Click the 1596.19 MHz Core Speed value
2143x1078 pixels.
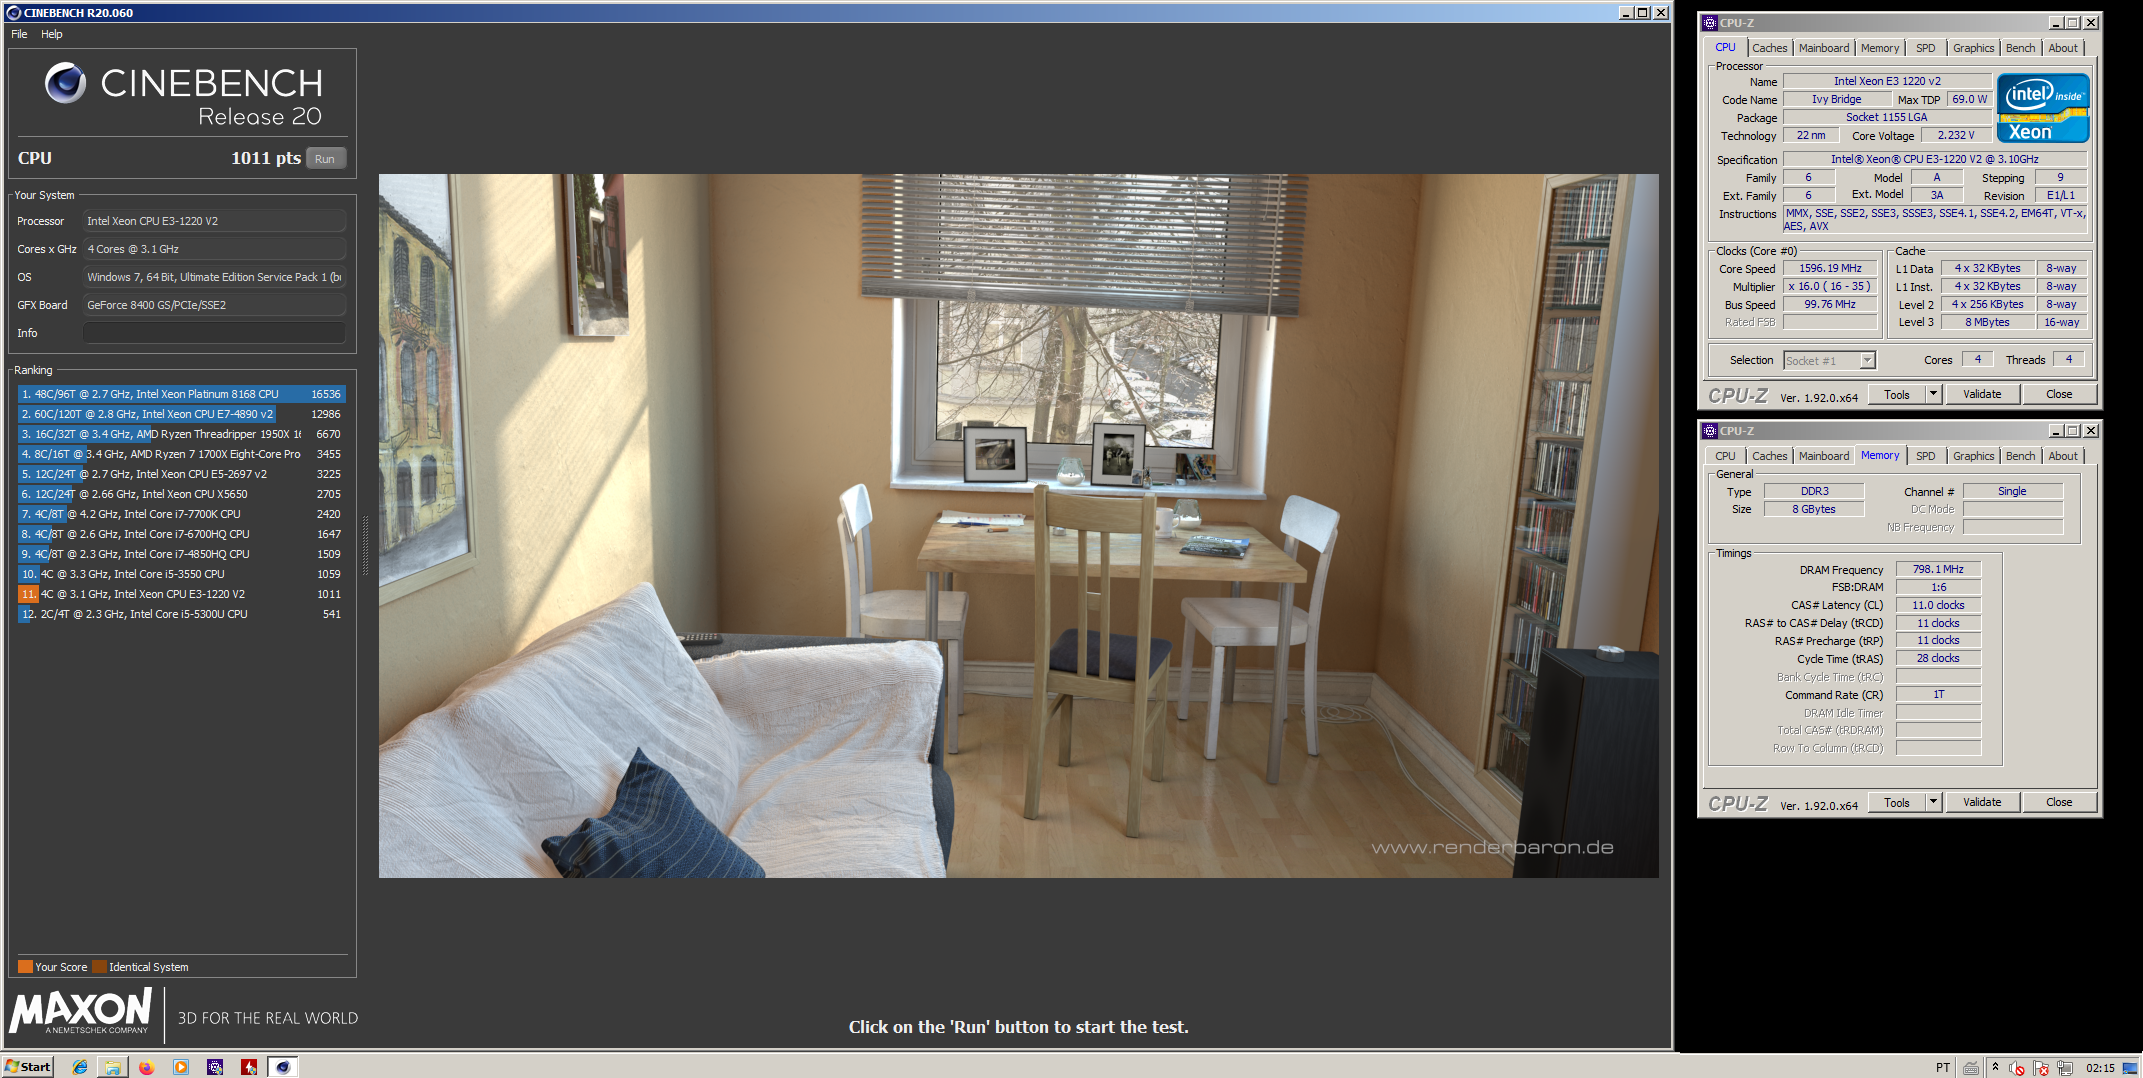coord(1830,268)
